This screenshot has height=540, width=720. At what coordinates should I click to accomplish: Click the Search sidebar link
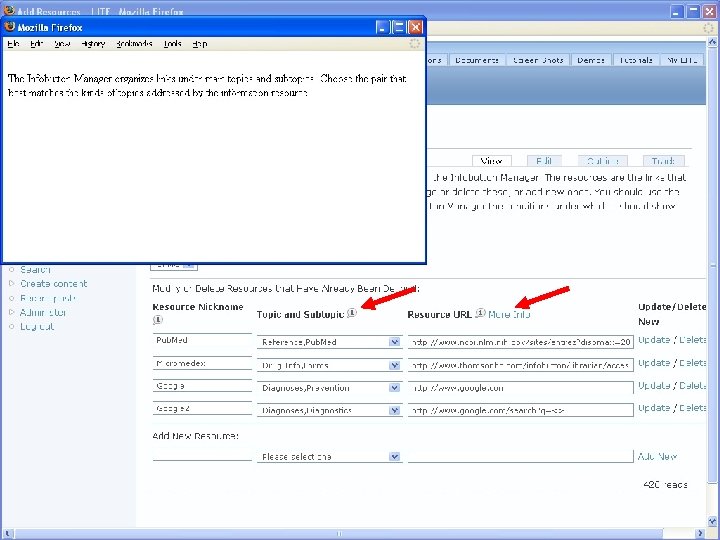pos(35,270)
